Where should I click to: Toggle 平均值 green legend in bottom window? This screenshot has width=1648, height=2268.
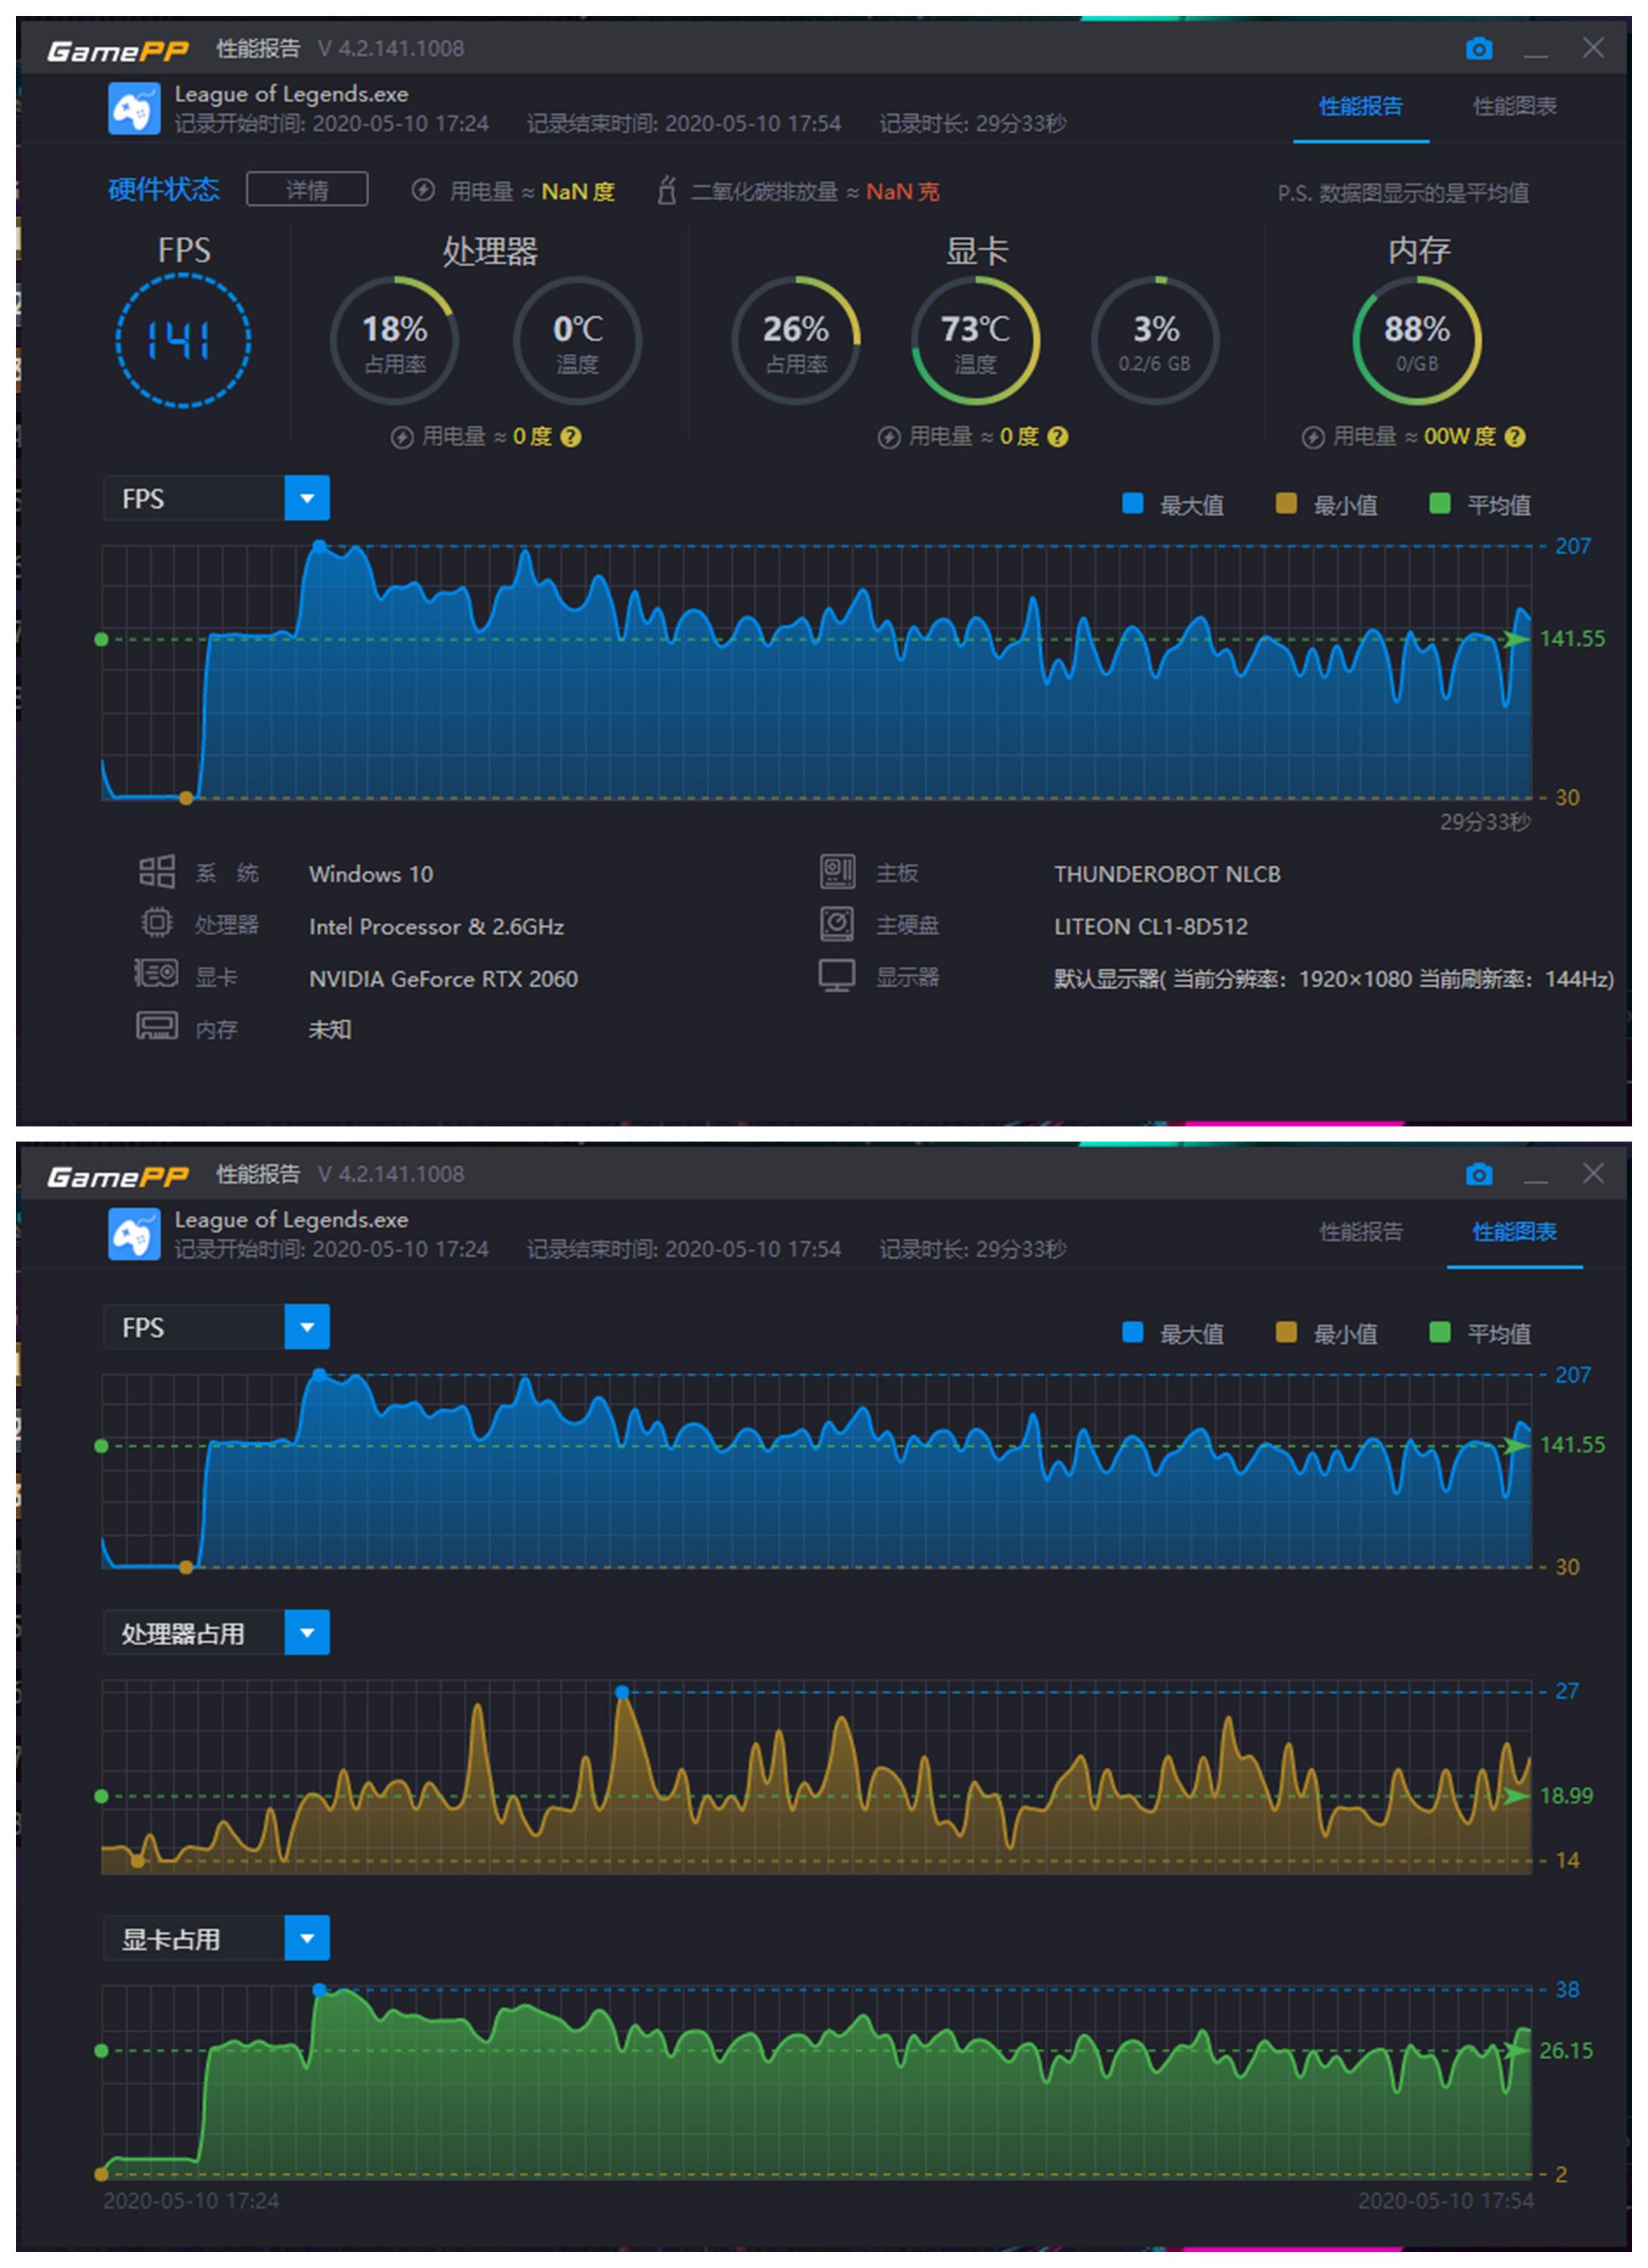pos(1440,1332)
